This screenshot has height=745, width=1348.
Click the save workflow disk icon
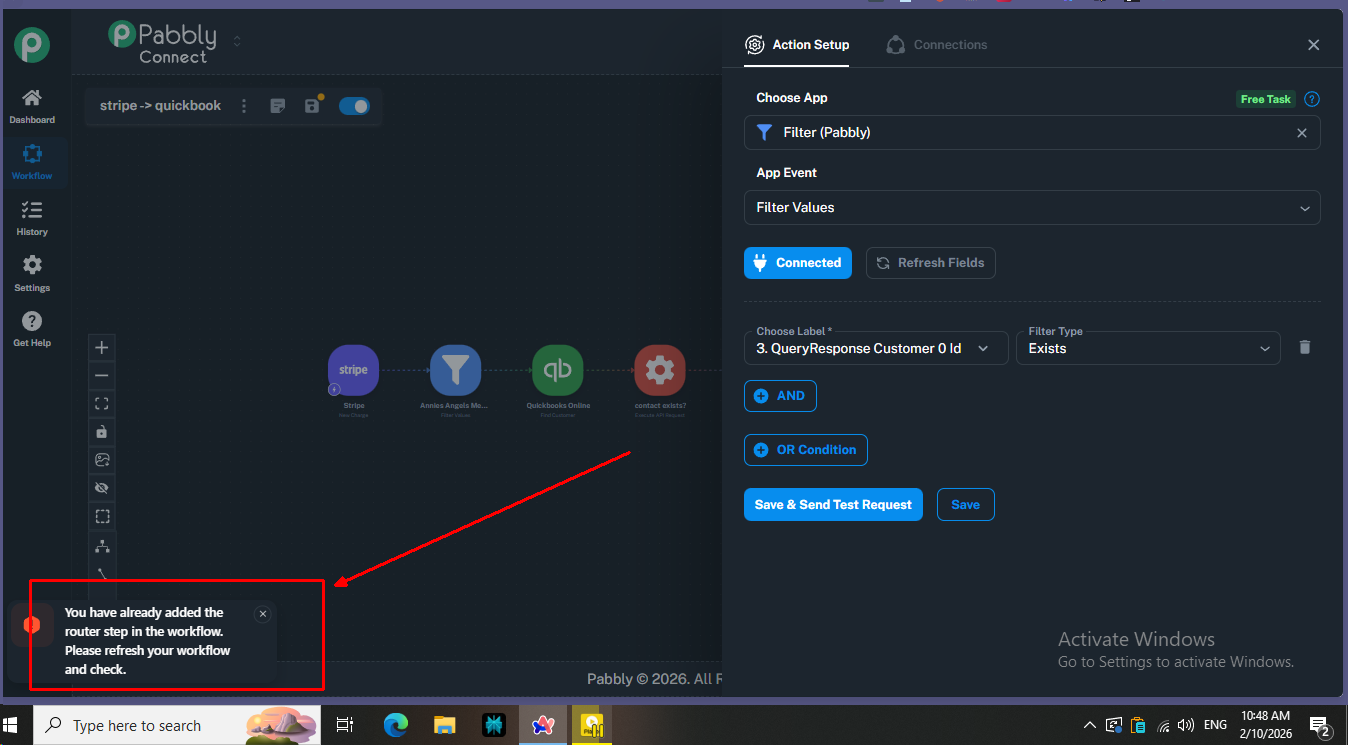click(x=312, y=106)
